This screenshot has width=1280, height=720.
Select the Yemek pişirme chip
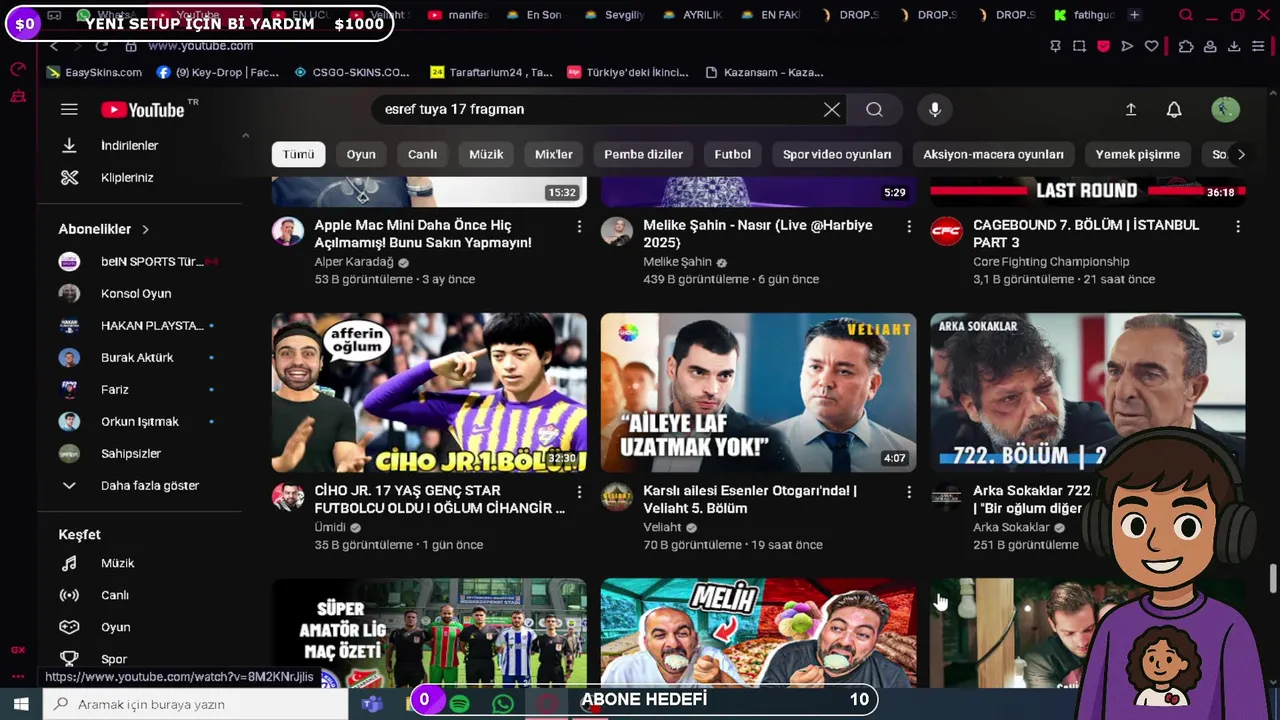tap(1138, 154)
